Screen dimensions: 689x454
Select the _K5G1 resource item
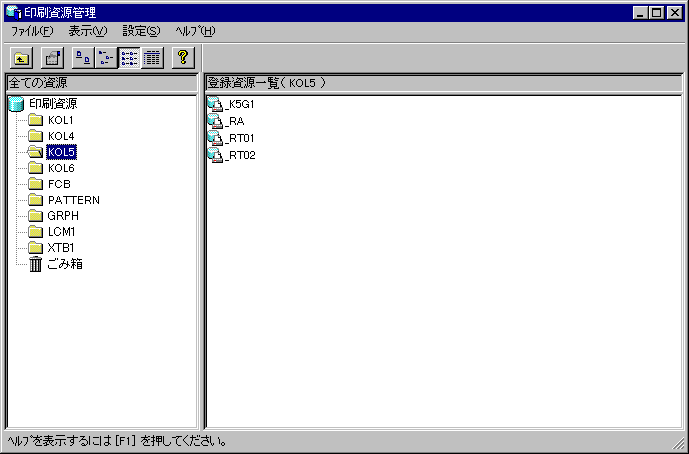[x=231, y=104]
